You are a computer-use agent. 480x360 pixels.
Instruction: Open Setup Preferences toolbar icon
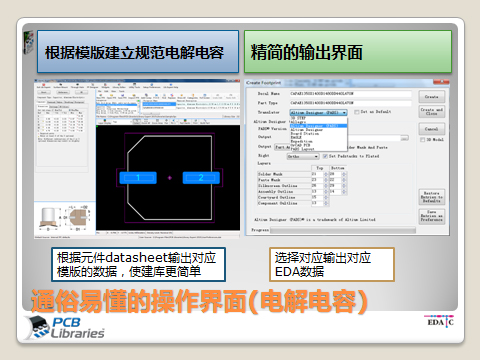tap(152, 85)
